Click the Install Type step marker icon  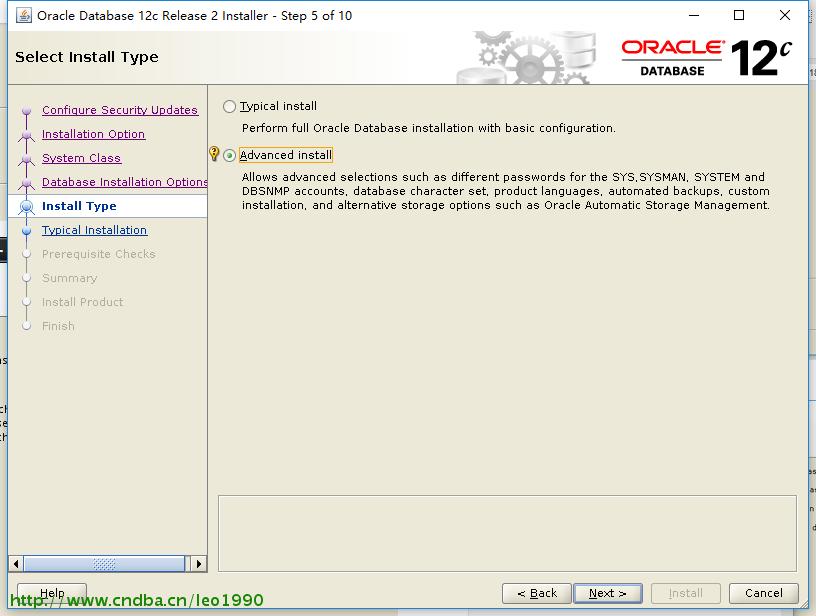point(27,207)
